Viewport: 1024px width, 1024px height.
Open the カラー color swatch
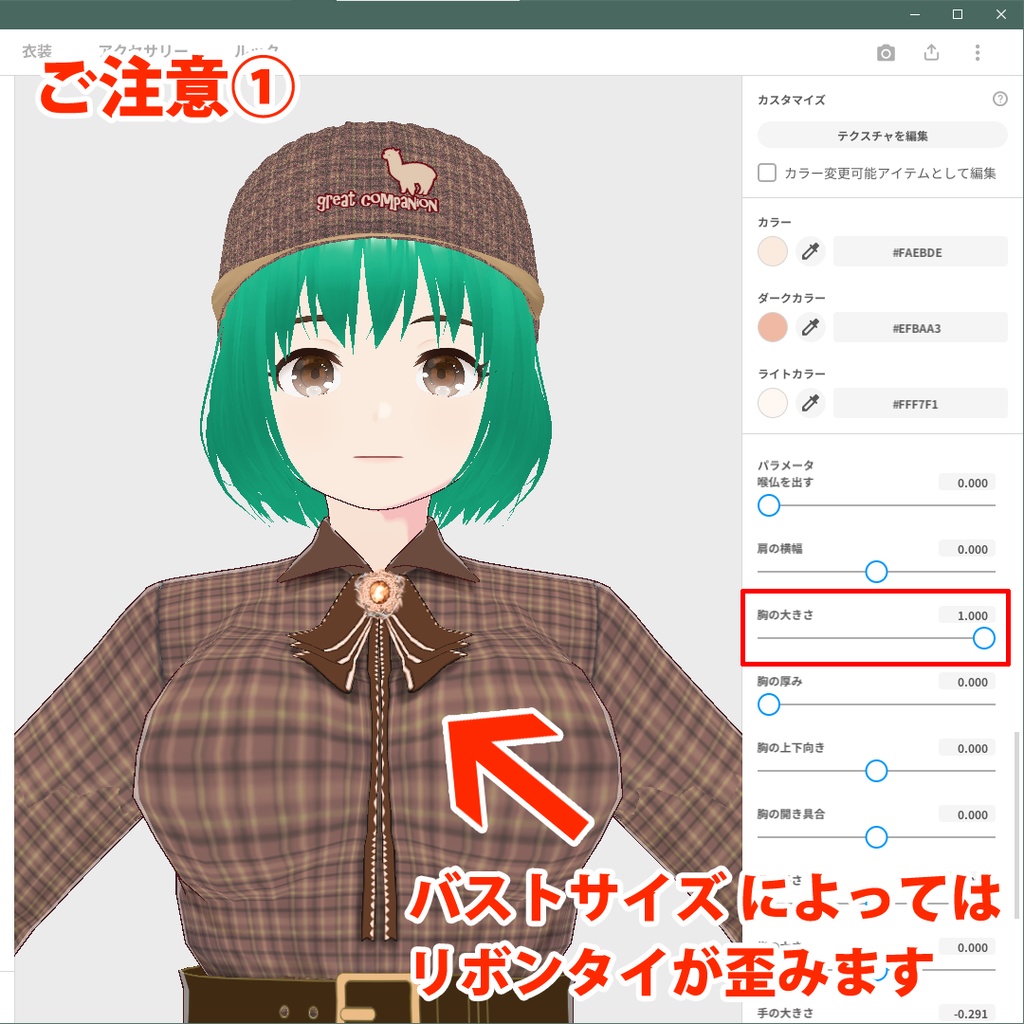tap(771, 251)
